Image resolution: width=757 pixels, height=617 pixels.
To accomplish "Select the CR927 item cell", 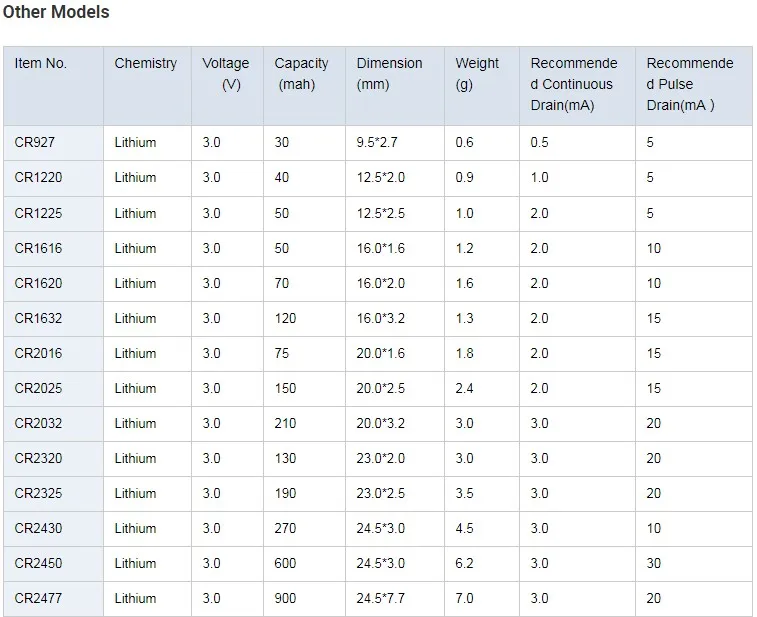I will tap(35, 143).
